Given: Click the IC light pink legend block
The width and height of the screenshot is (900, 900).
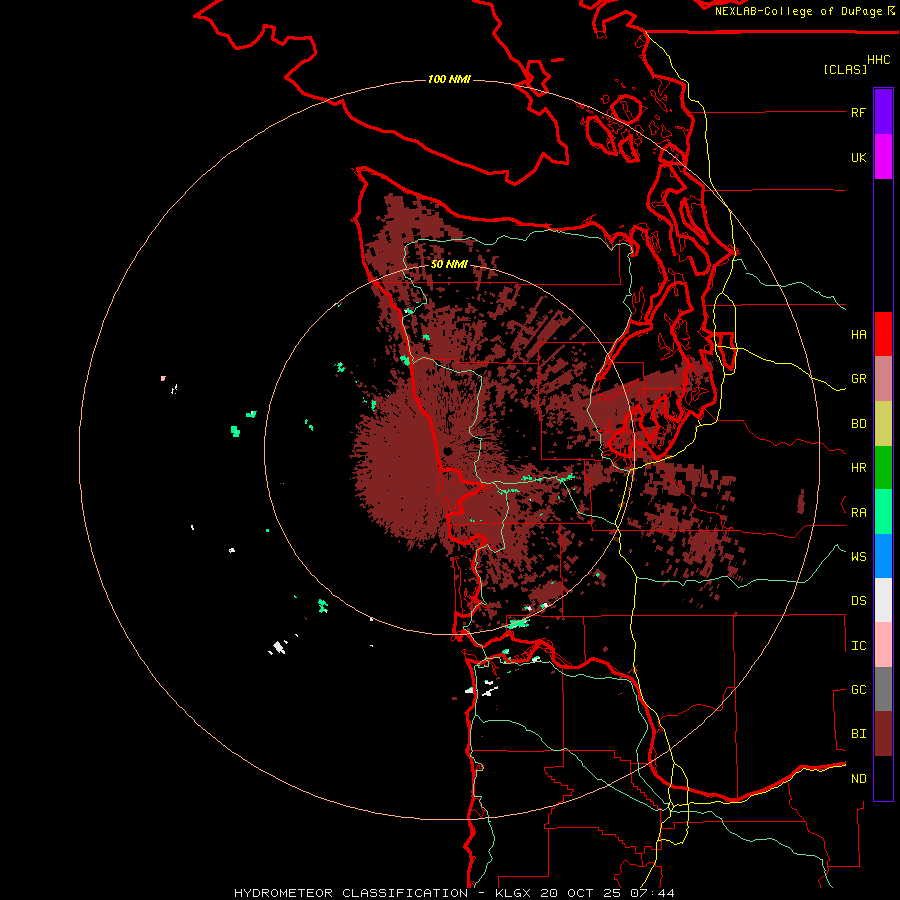Looking at the screenshot, I should (883, 645).
